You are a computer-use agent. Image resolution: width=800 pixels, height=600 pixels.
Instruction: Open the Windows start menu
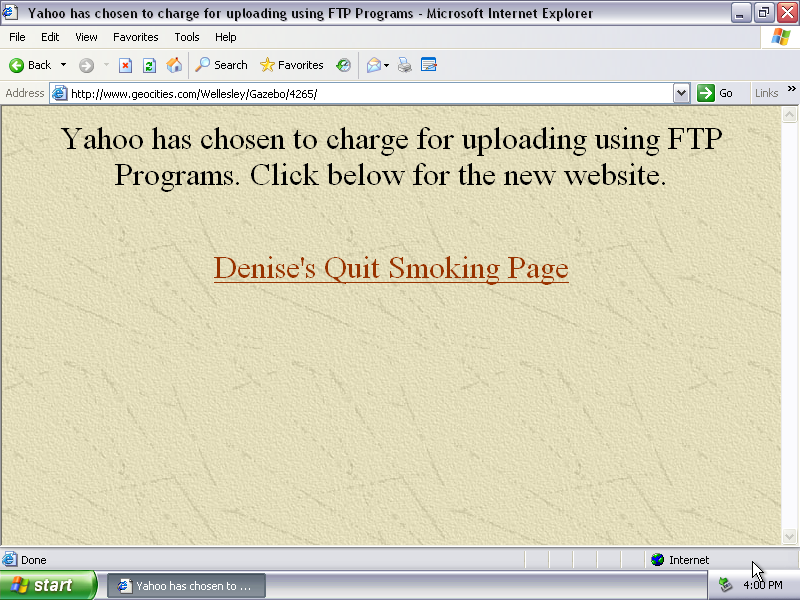[48, 585]
